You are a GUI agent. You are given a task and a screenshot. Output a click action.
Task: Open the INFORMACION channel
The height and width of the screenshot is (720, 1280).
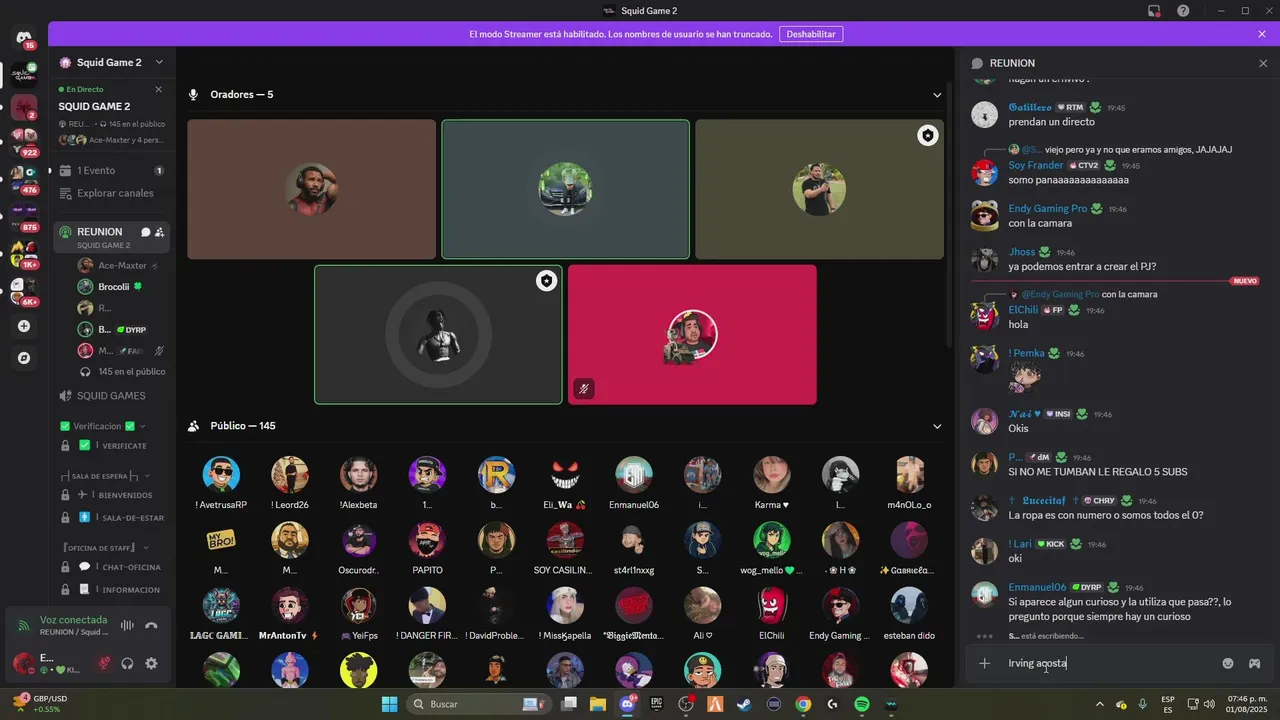111,590
